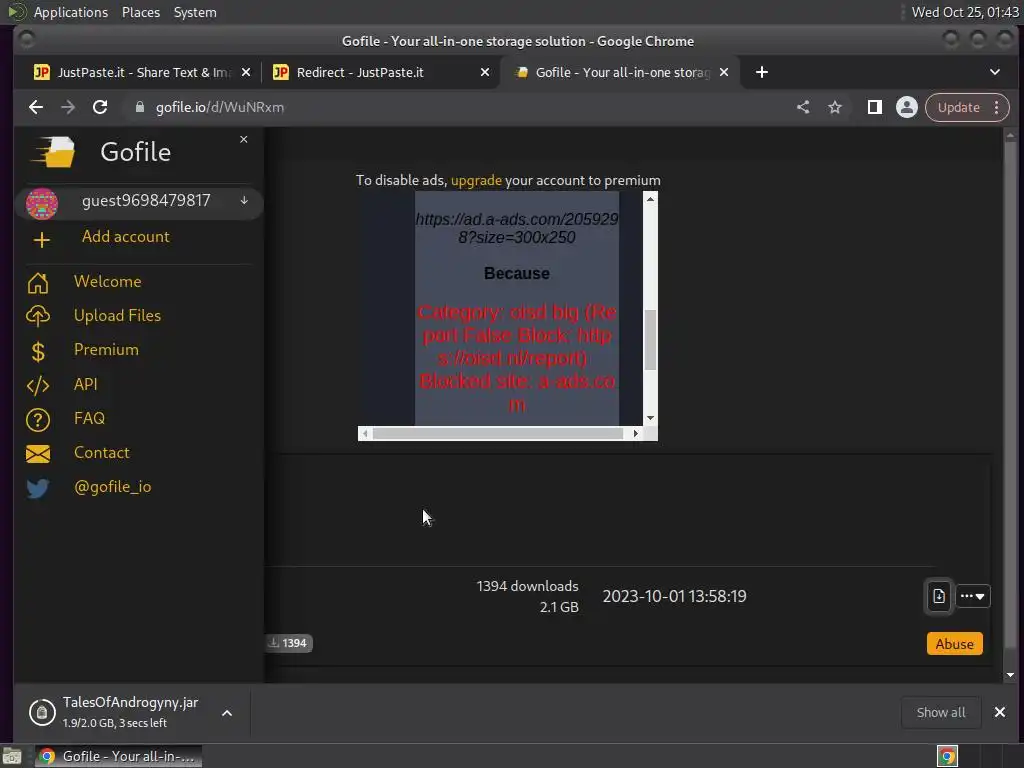This screenshot has height=768, width=1024.
Task: Click the 1394 download count badge
Action: point(289,643)
